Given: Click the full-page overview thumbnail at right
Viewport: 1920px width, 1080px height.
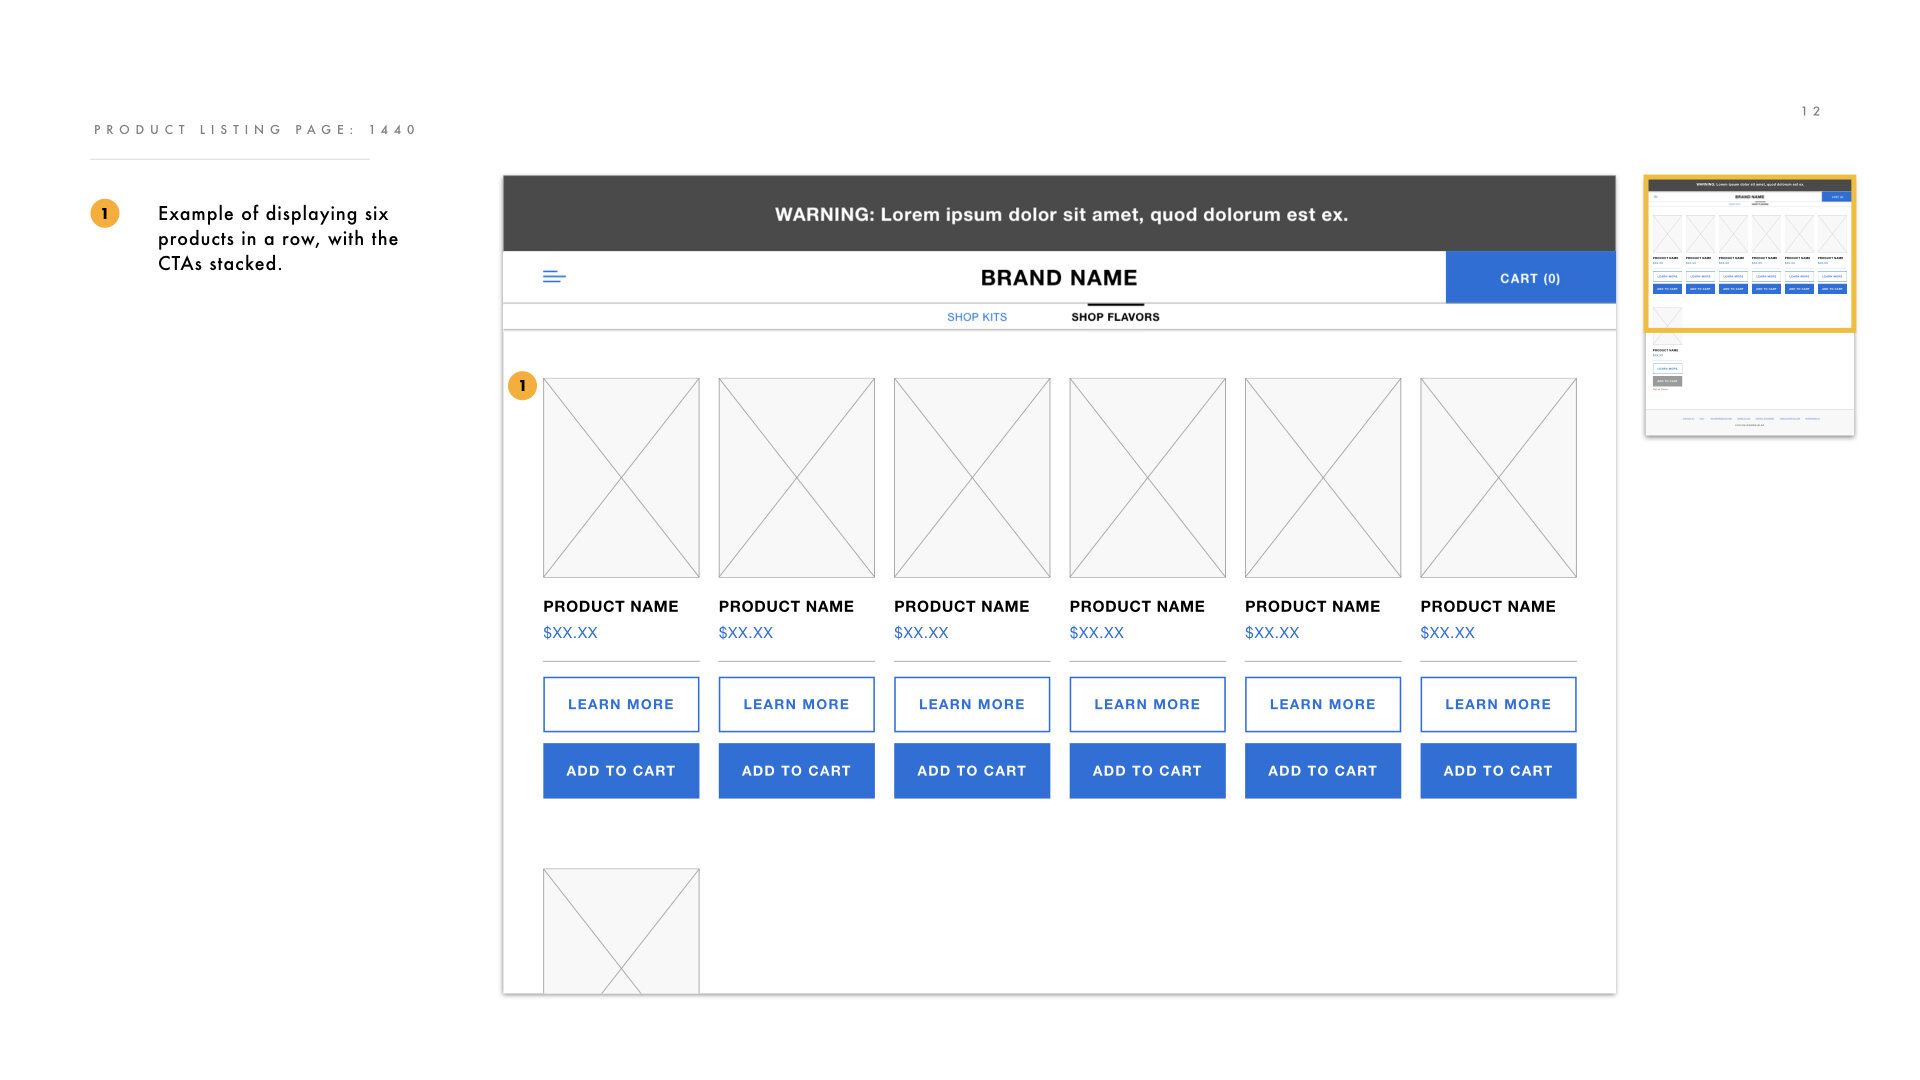Looking at the screenshot, I should (x=1750, y=306).
